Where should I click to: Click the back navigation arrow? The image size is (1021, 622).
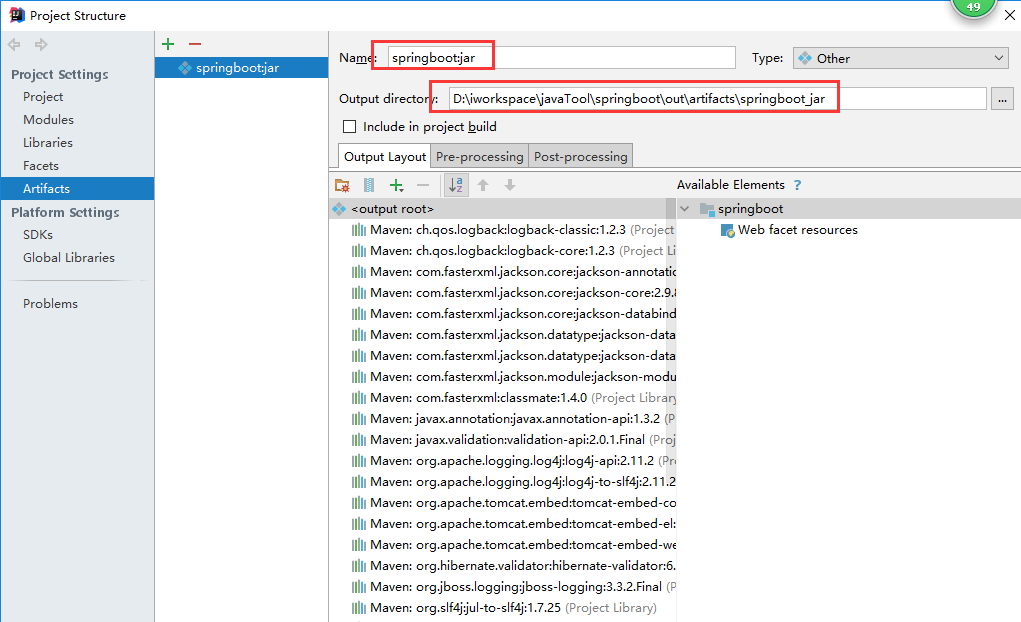click(x=14, y=44)
